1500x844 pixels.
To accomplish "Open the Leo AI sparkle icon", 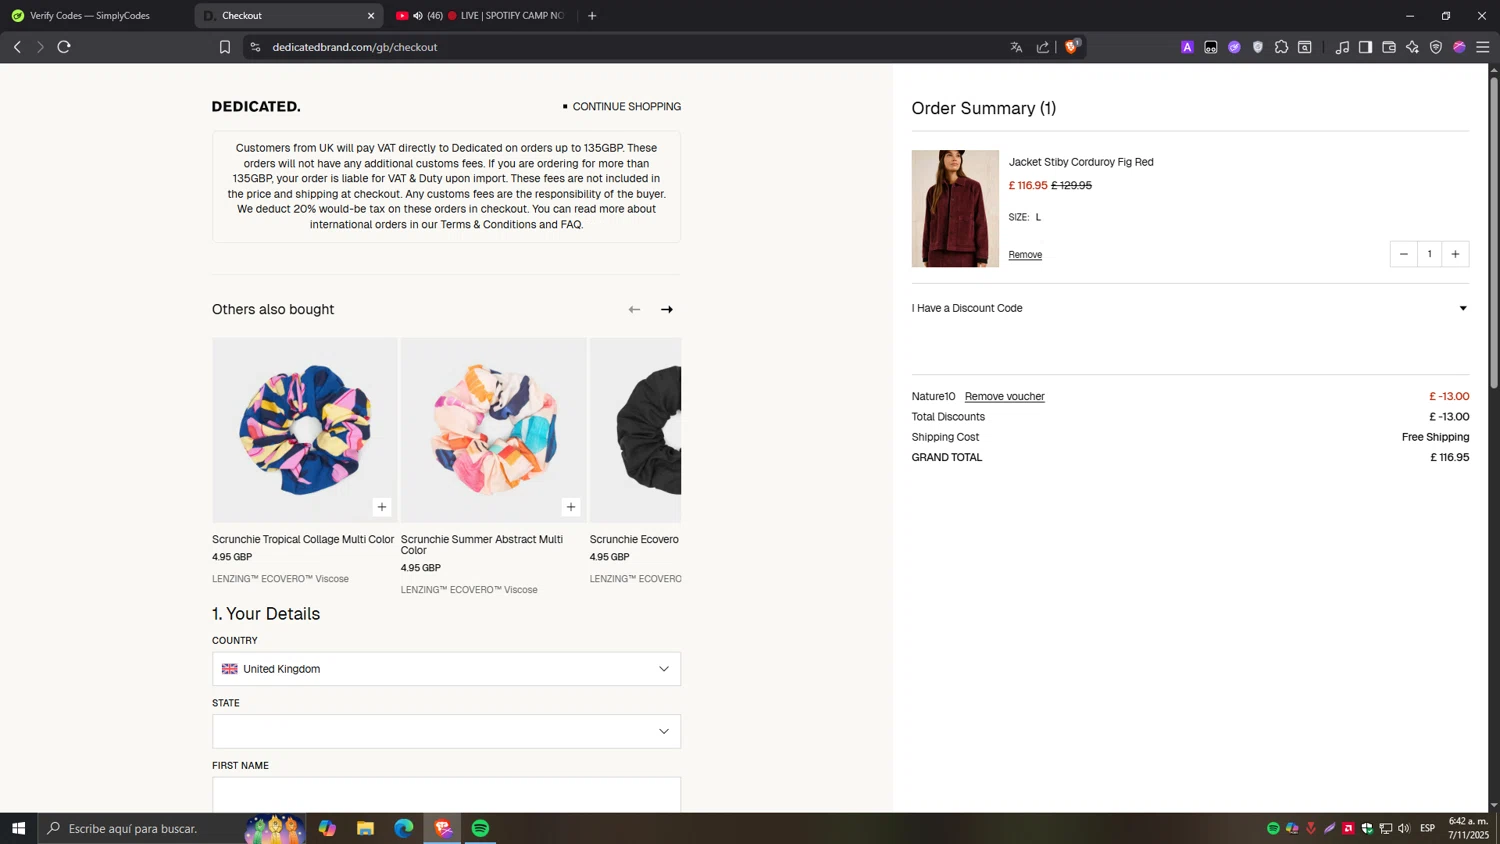I will tap(1412, 47).
